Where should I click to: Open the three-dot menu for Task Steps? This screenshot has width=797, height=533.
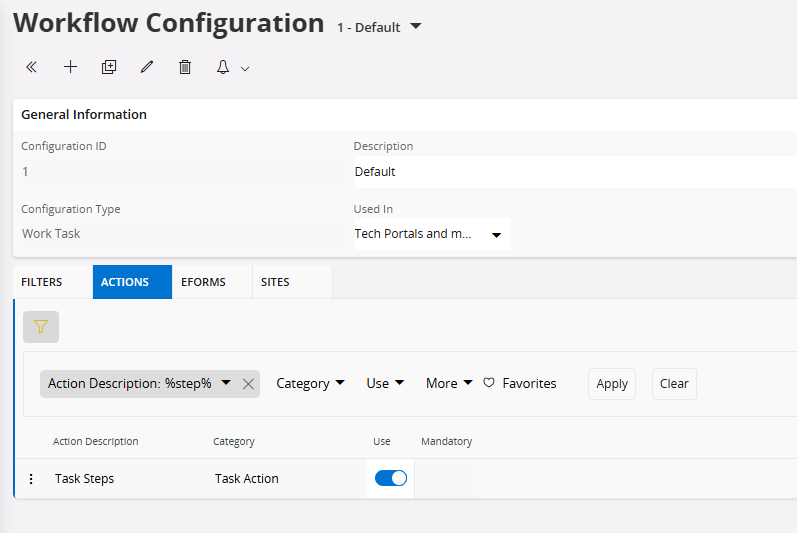tap(31, 479)
